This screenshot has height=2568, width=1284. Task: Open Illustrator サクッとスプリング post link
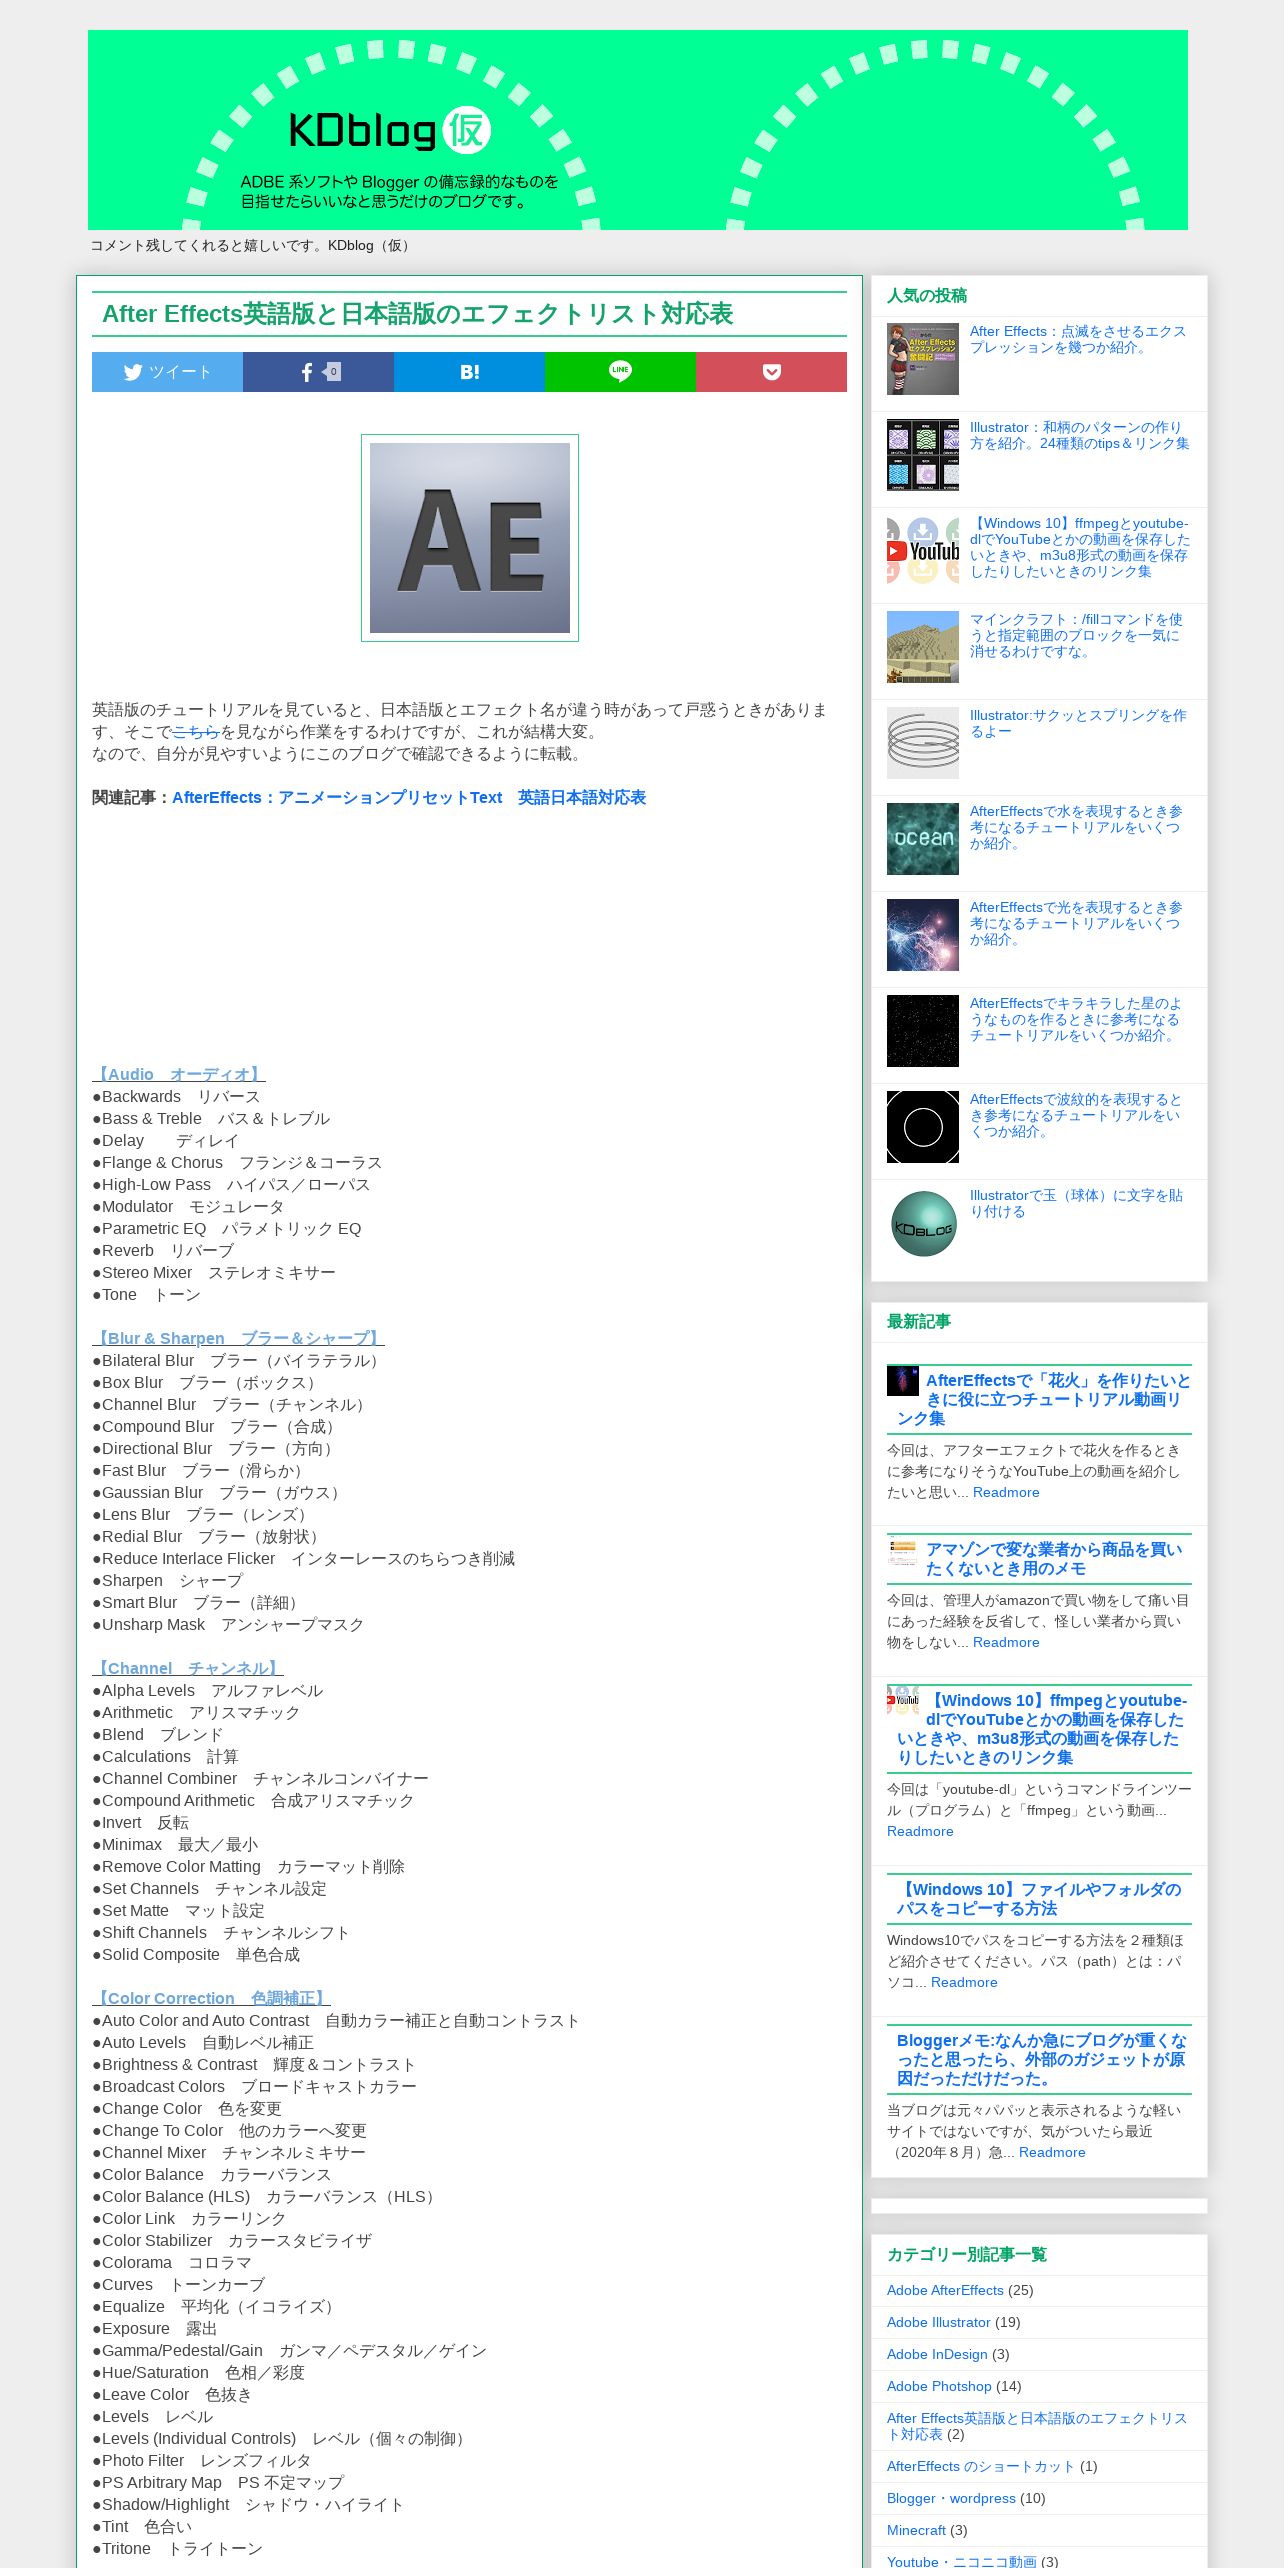(x=1078, y=723)
